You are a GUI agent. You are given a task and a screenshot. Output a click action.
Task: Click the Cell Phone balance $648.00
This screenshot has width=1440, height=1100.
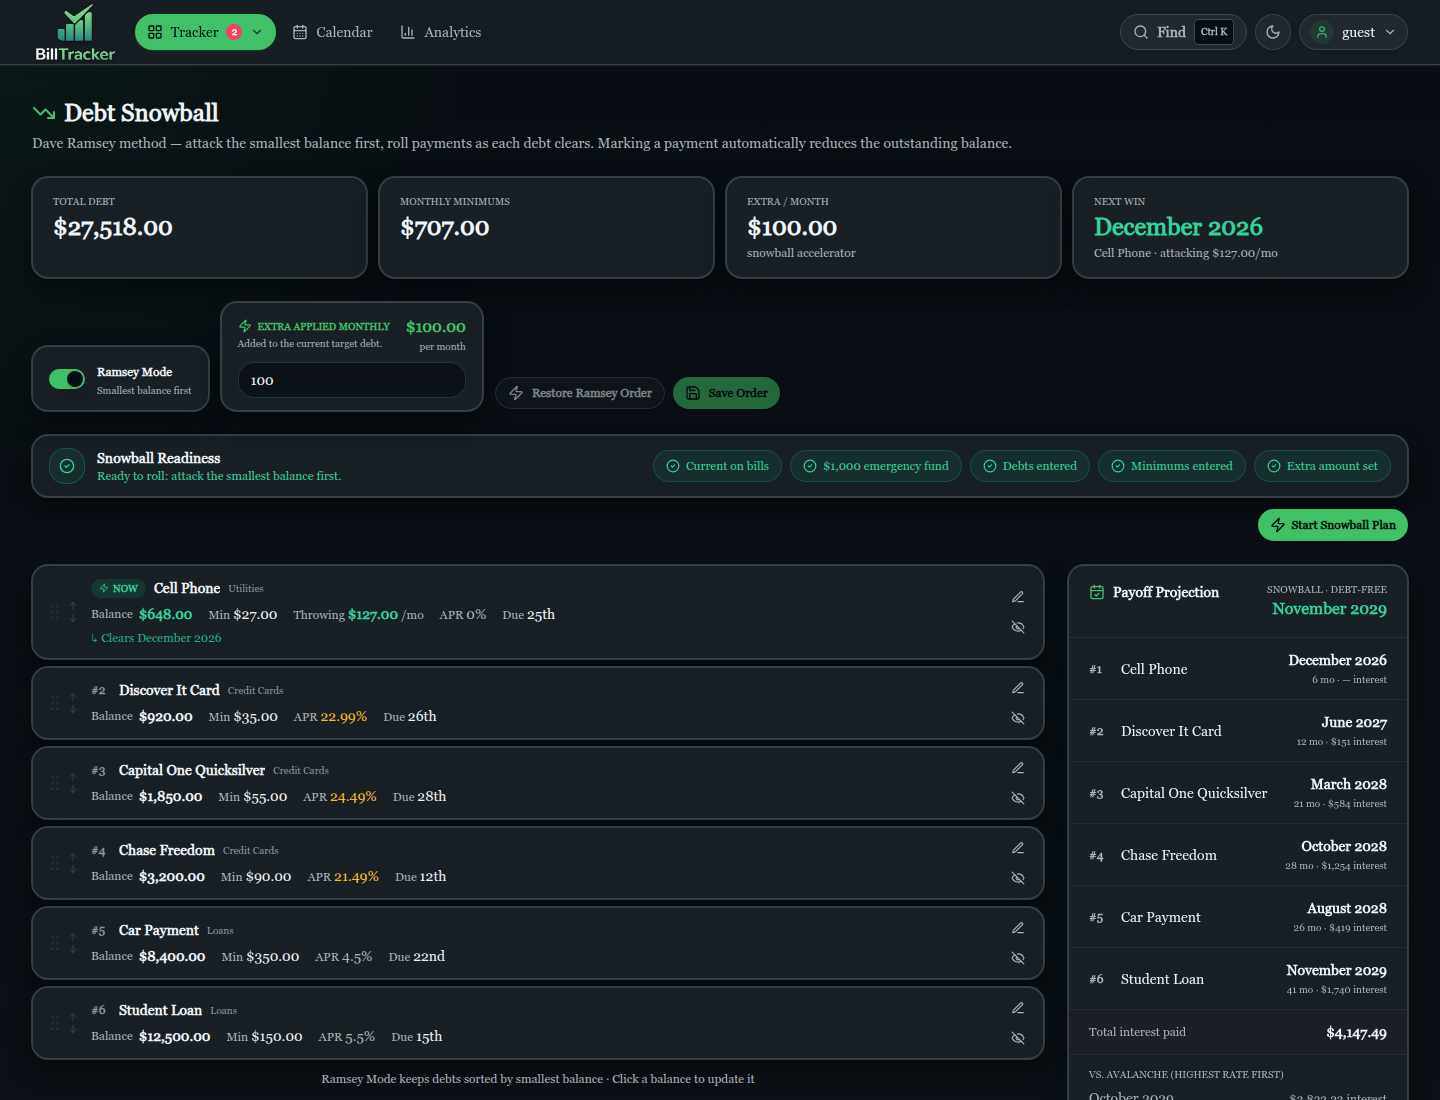[x=165, y=615]
